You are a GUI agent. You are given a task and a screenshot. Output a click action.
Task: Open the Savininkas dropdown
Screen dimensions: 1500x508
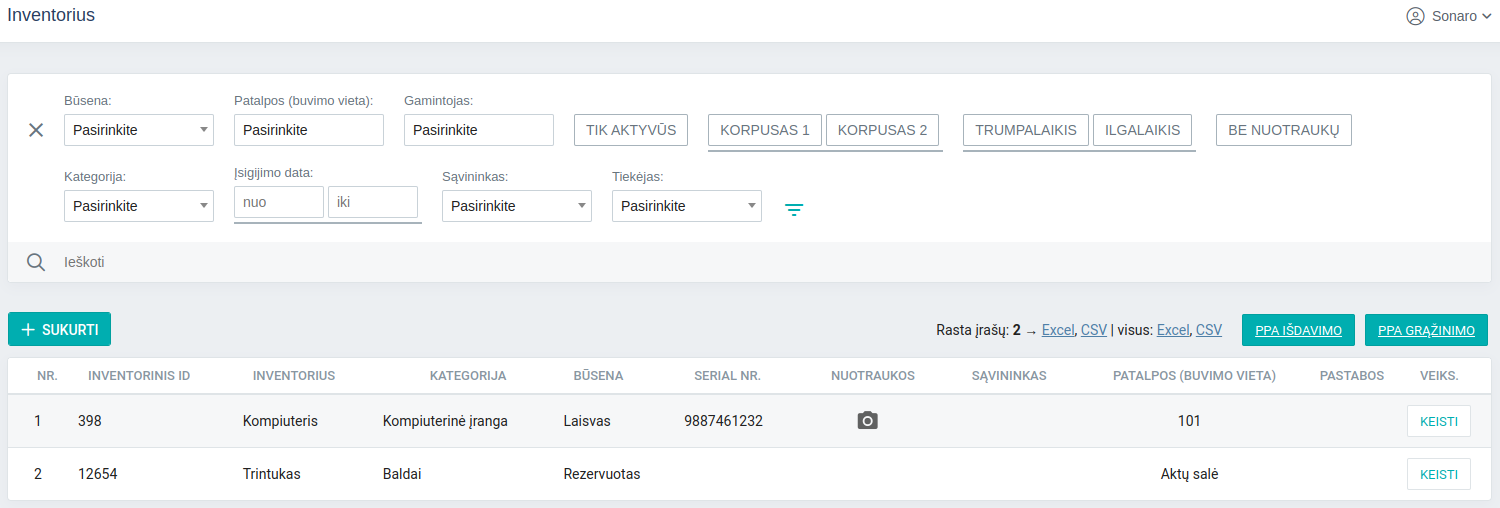coord(516,206)
